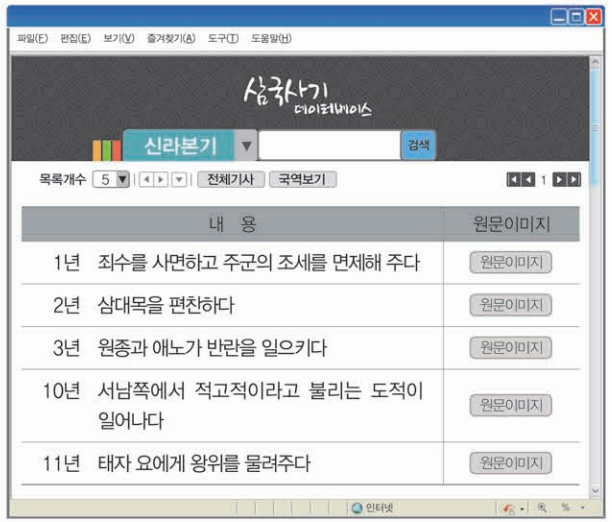Click the scrollbar up arrow
The image size is (612, 522).
[595, 62]
